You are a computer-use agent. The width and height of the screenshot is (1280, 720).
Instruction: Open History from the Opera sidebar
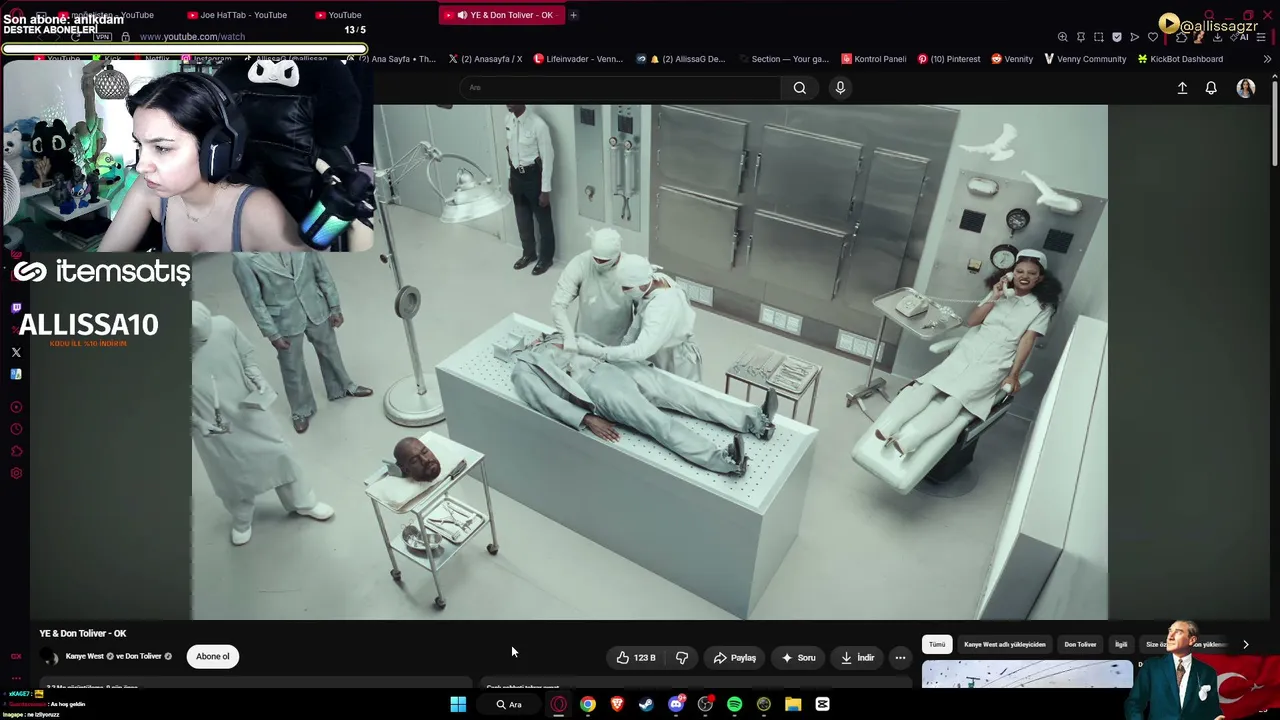coord(16,429)
